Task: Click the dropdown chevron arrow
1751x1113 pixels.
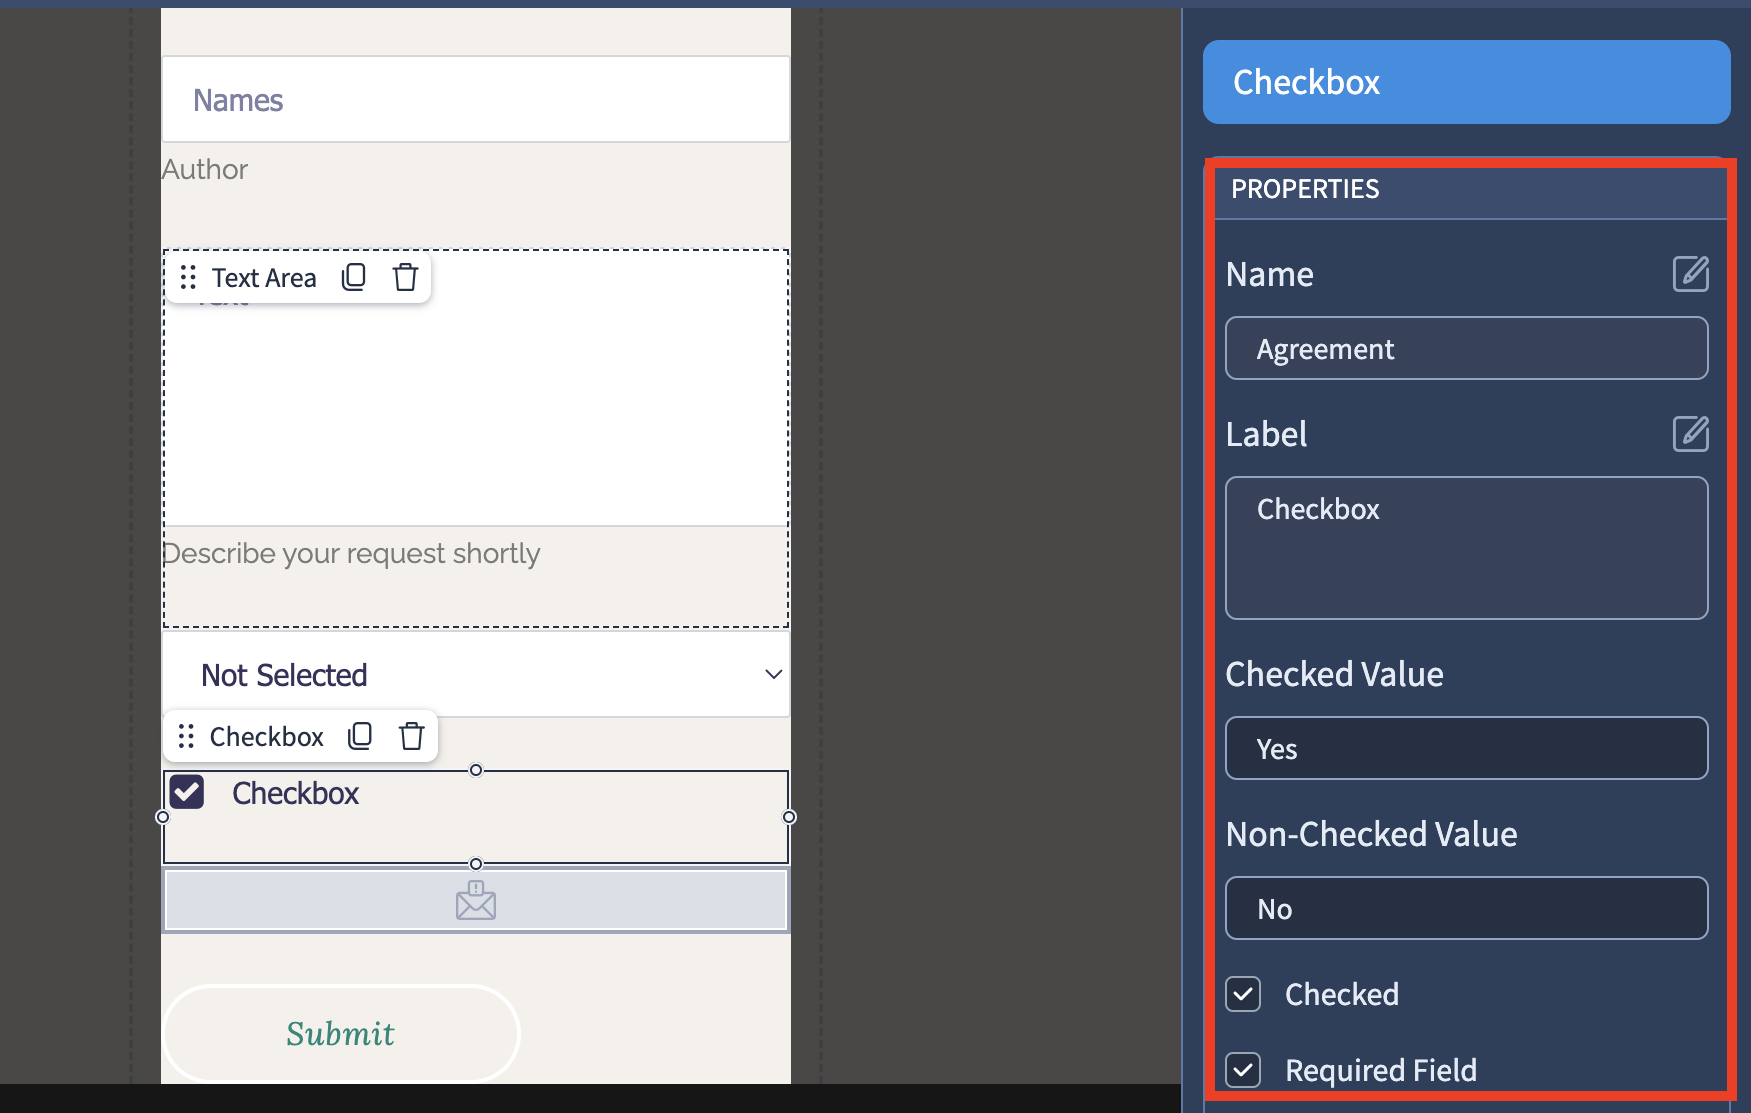Action: pos(773,674)
